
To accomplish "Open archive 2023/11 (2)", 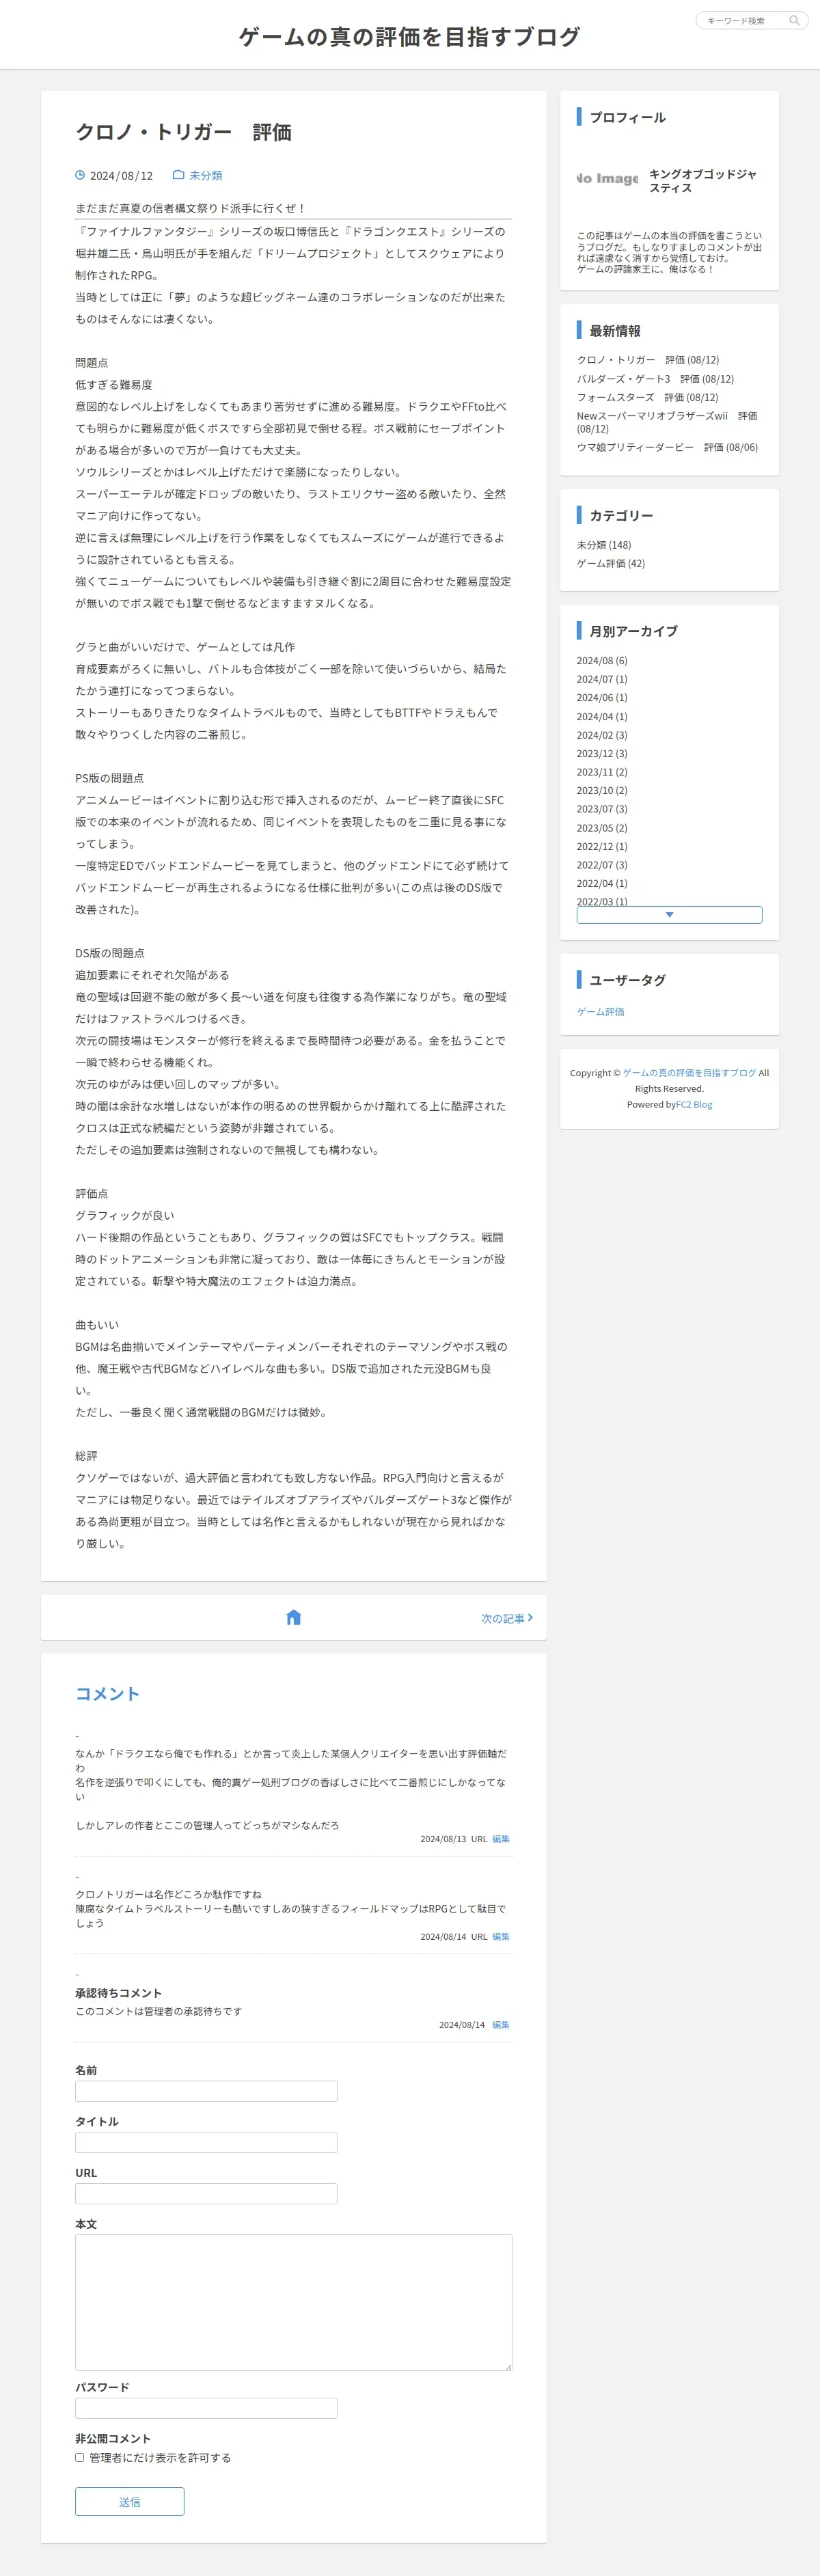I will coord(602,772).
